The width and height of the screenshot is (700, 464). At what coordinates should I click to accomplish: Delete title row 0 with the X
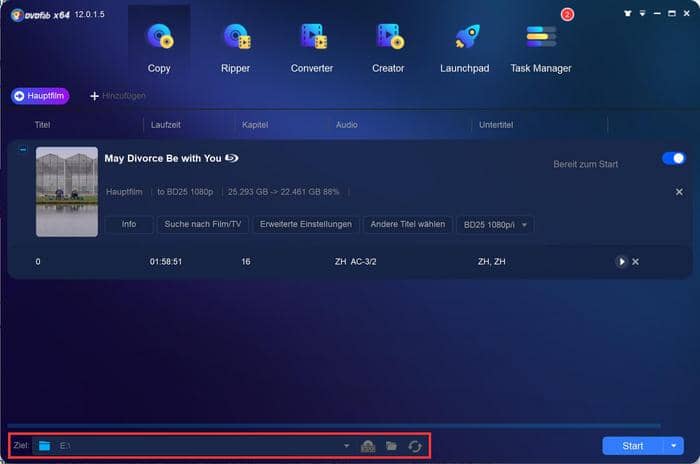[x=635, y=262]
